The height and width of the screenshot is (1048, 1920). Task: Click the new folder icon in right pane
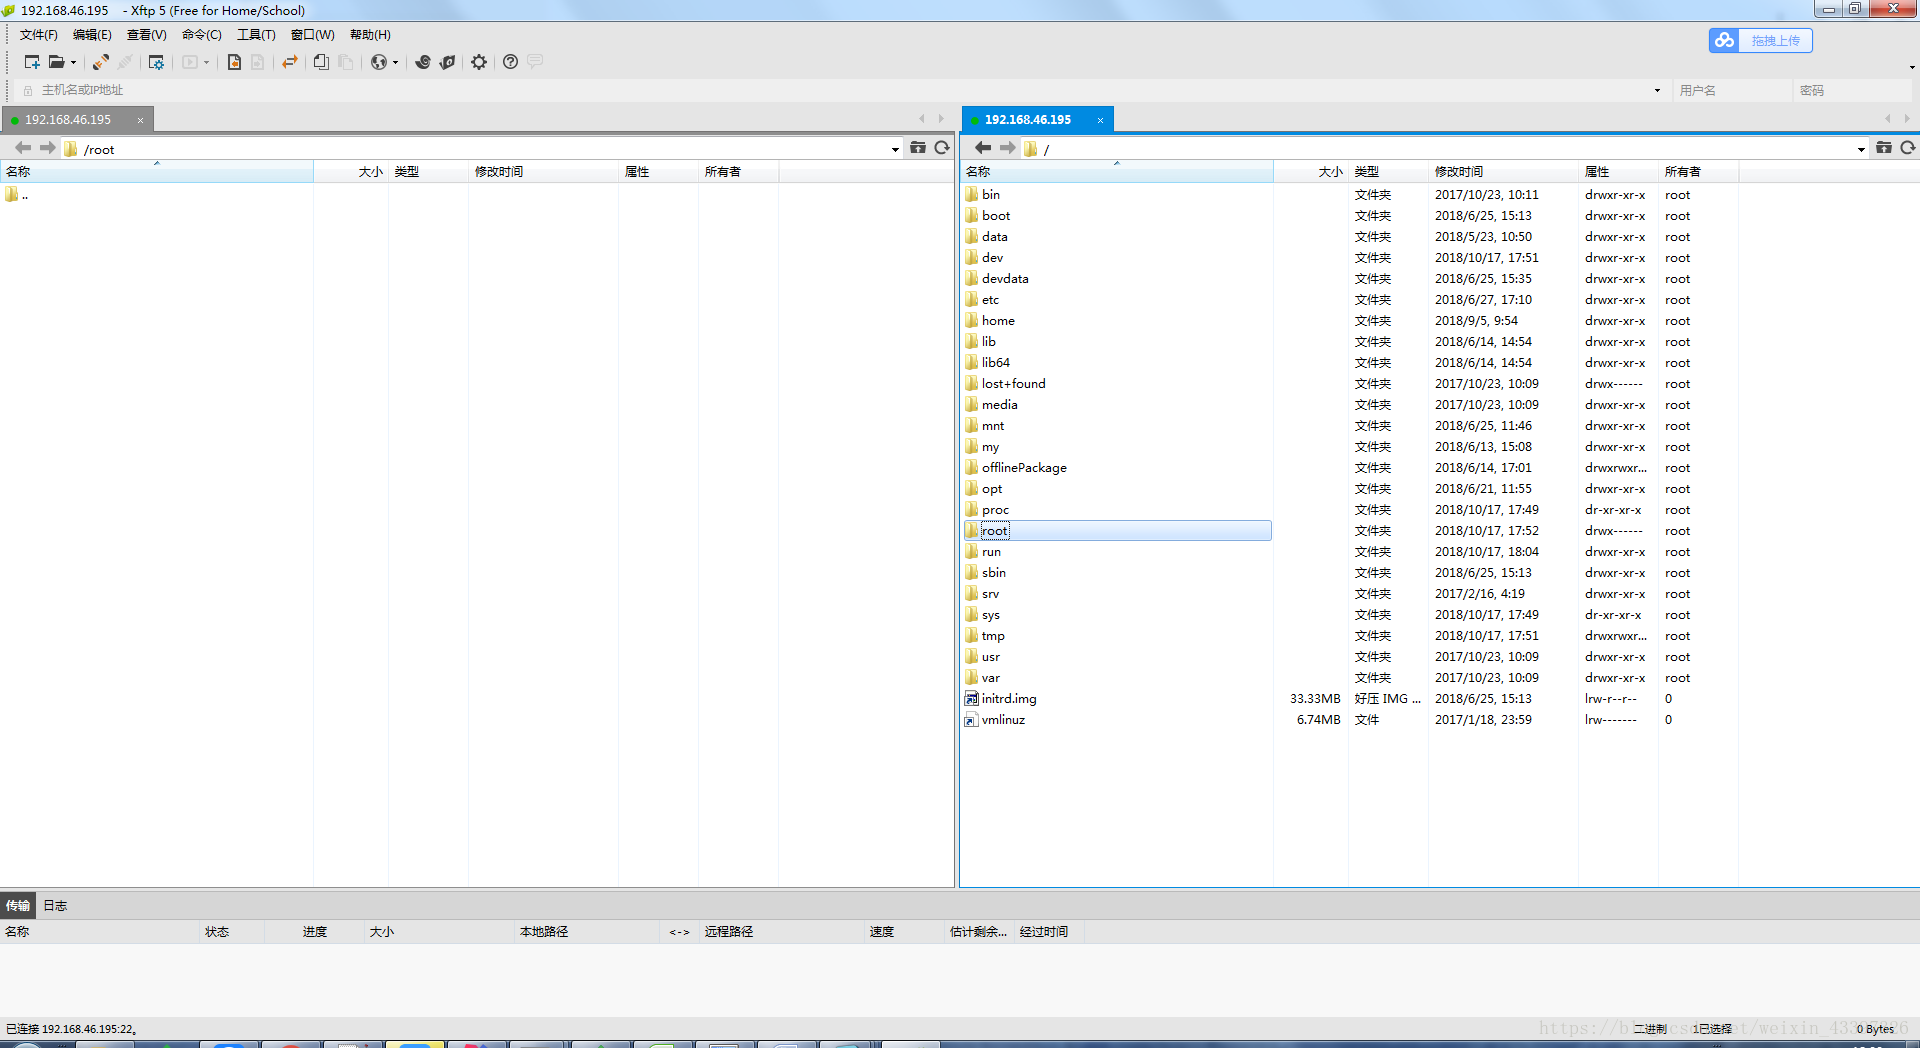1883,148
